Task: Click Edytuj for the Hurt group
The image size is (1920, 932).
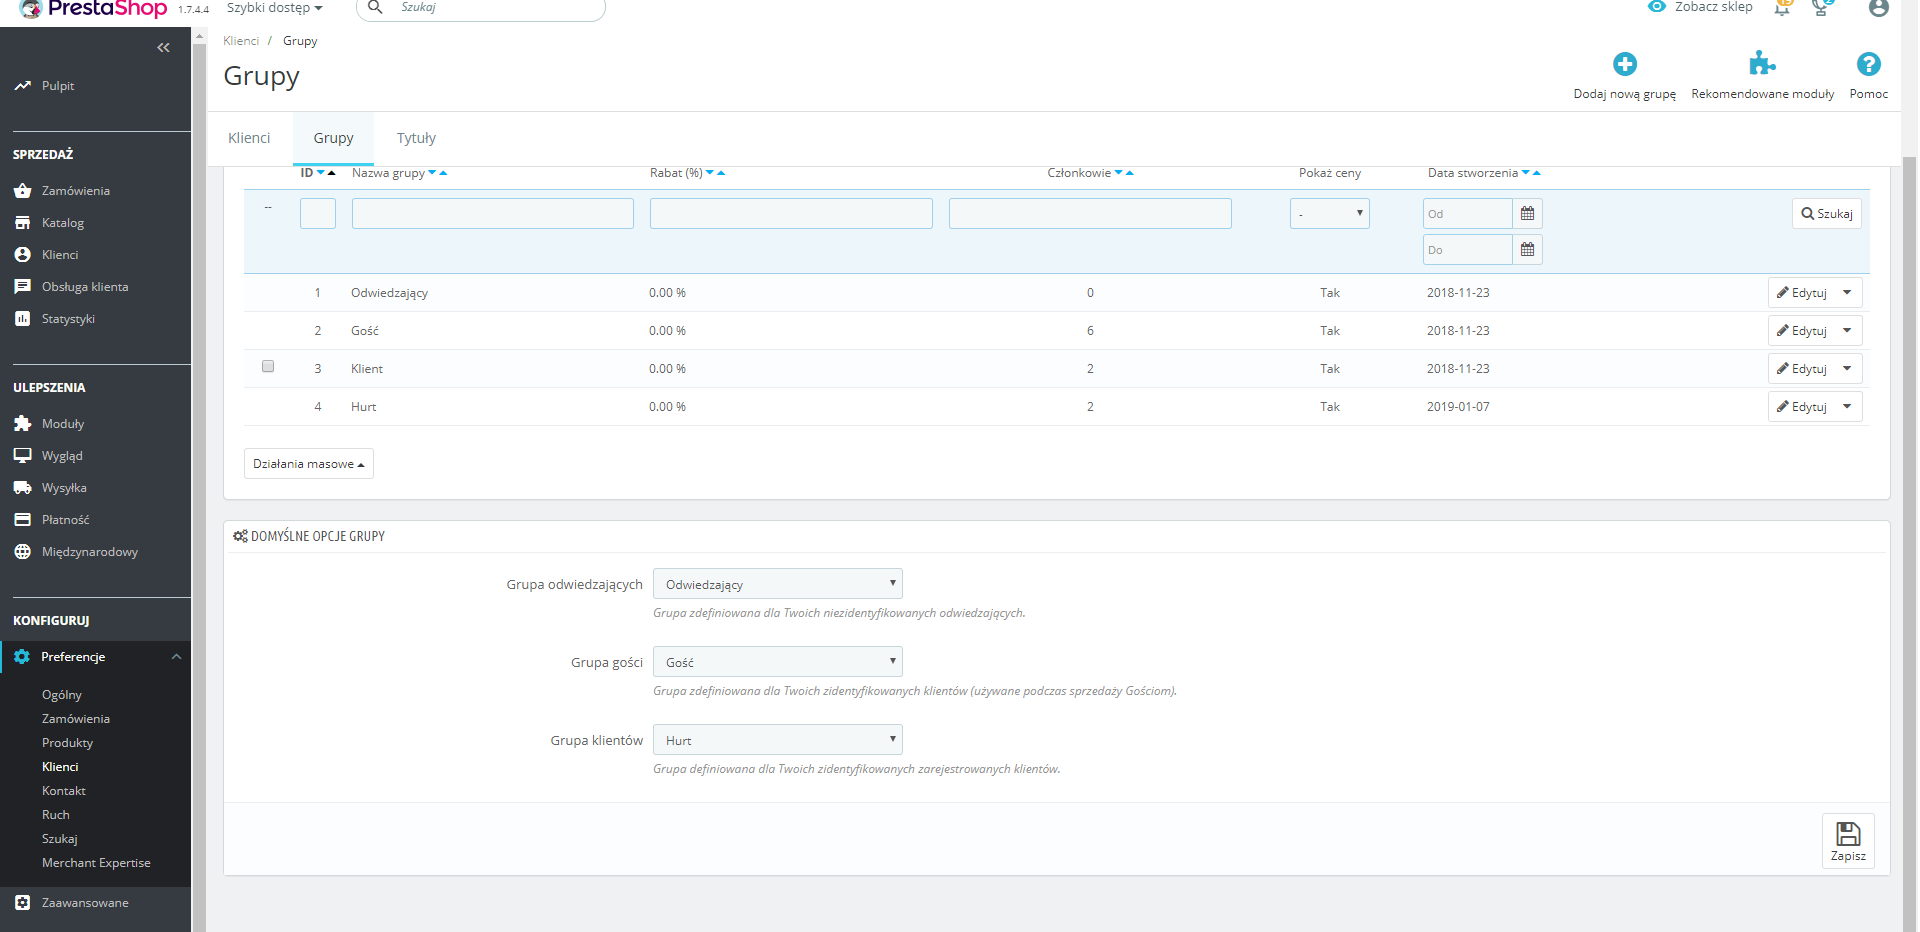Action: pyautogui.click(x=1802, y=407)
